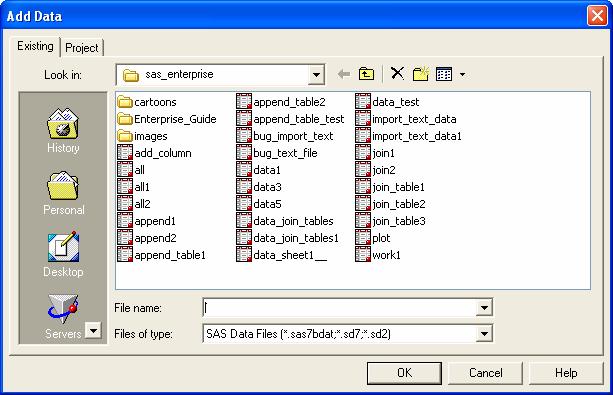
Task: Switch to the Project tab
Action: click(x=82, y=48)
